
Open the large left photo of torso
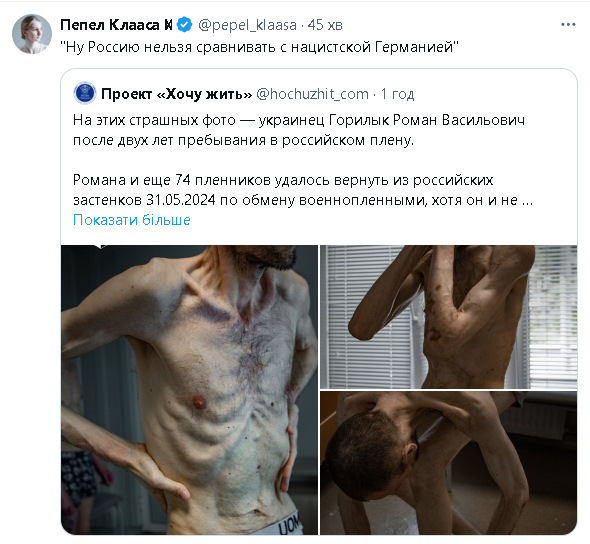pyautogui.click(x=189, y=390)
